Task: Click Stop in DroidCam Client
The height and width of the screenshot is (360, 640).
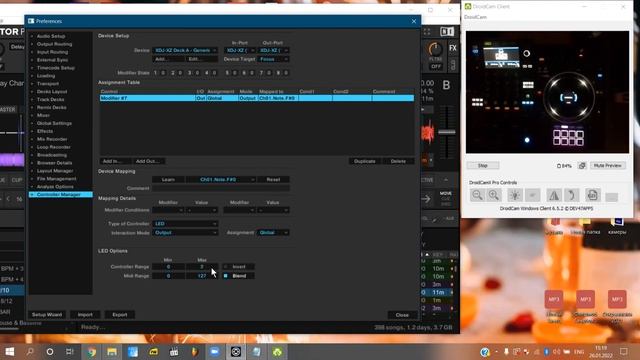Action: point(483,165)
